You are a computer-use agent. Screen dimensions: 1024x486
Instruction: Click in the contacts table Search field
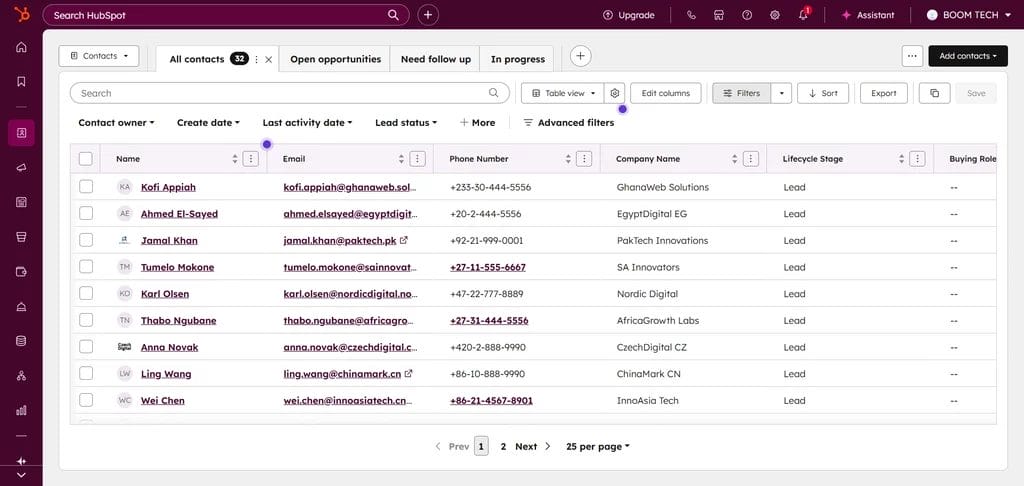(289, 93)
